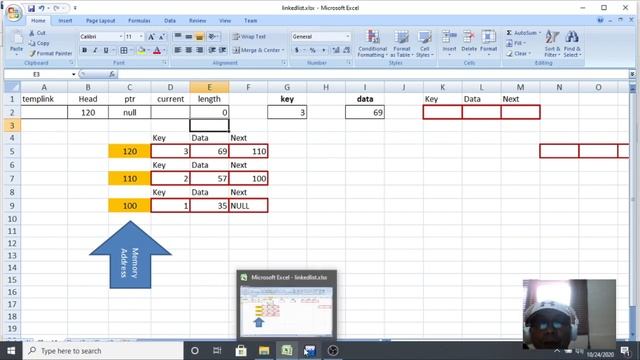This screenshot has height=360, width=640.
Task: Toggle Center text alignment
Action: click(x=189, y=50)
